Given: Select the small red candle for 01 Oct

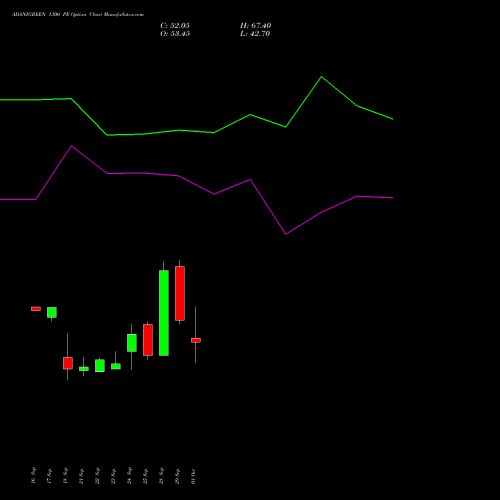Looking at the screenshot, I should tap(196, 340).
